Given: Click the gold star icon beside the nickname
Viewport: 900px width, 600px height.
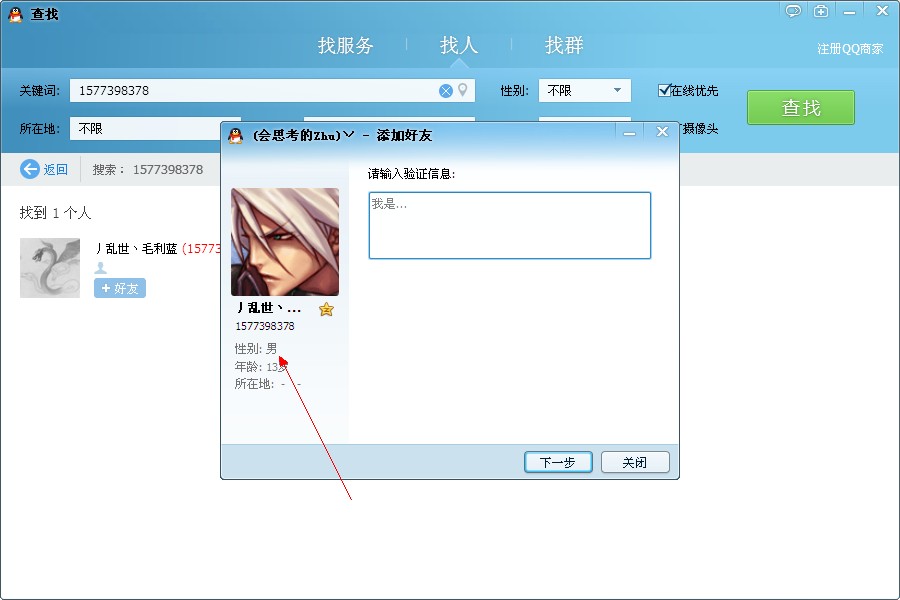Looking at the screenshot, I should [326, 310].
